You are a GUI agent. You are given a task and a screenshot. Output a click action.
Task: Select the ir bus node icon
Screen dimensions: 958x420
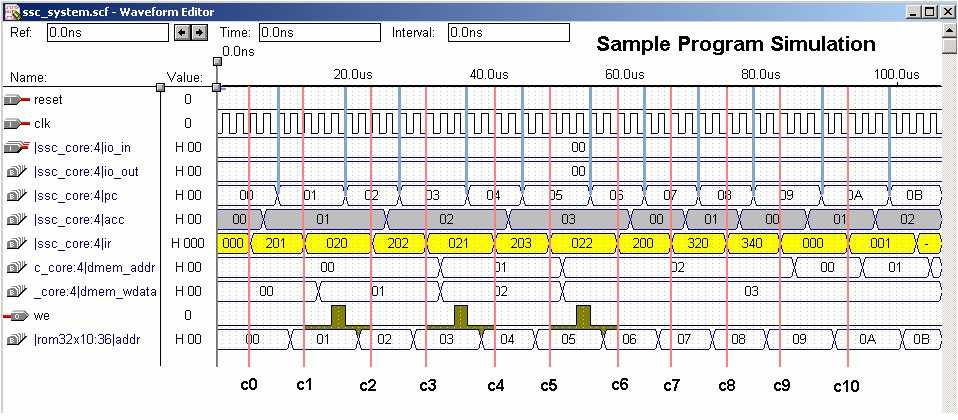point(17,244)
